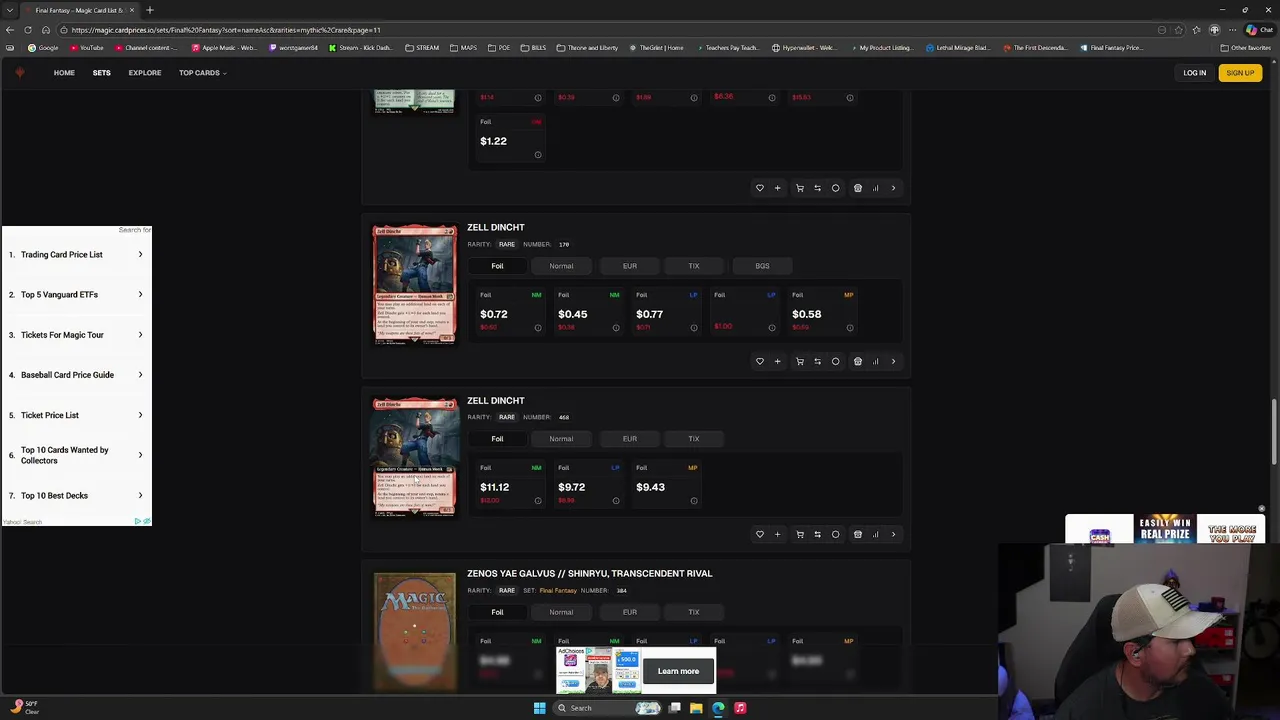Screen dimensions: 1280x720
Task: Open File Explorer from taskbar
Action: pos(696,708)
